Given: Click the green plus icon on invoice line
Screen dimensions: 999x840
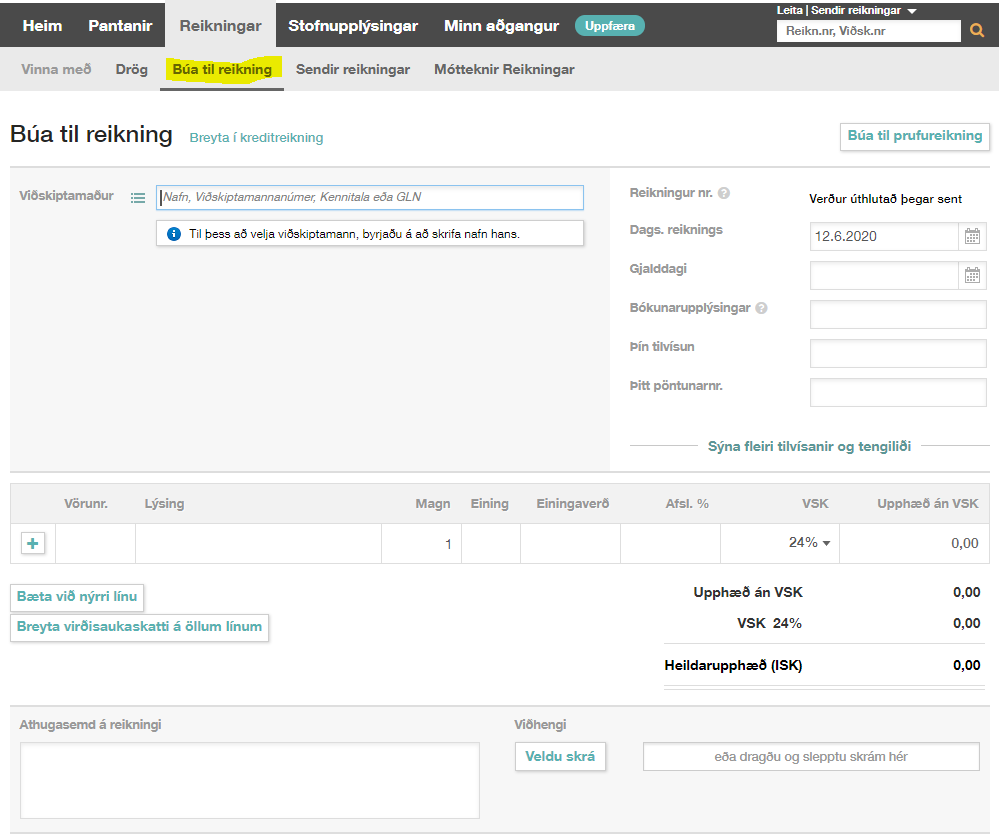Looking at the screenshot, I should click(x=33, y=543).
